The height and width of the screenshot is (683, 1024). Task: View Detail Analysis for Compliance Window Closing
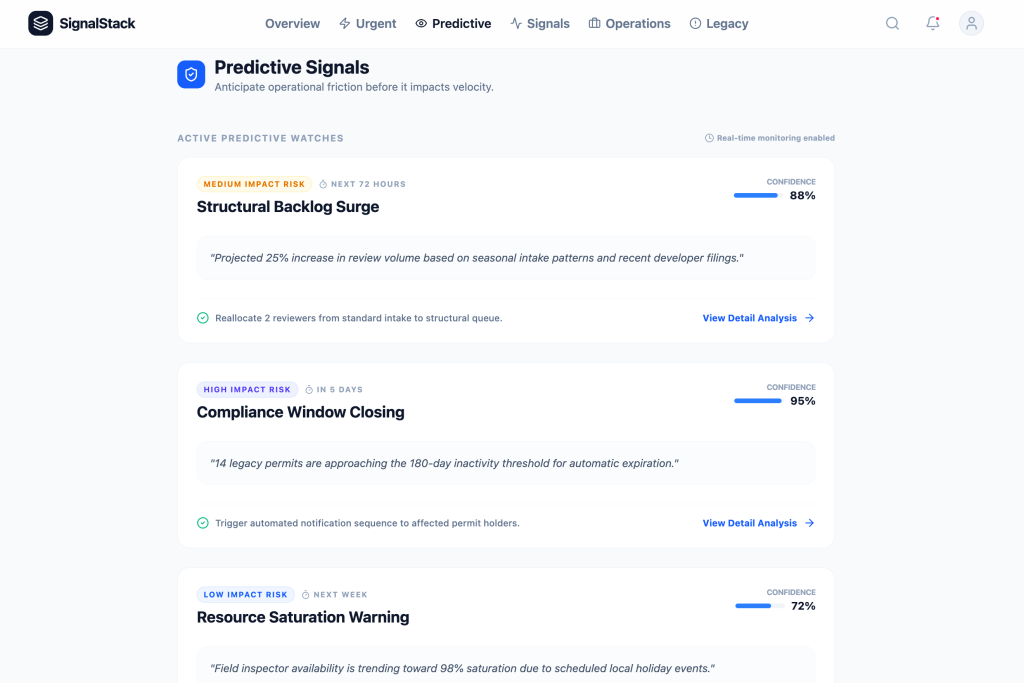[x=750, y=523]
